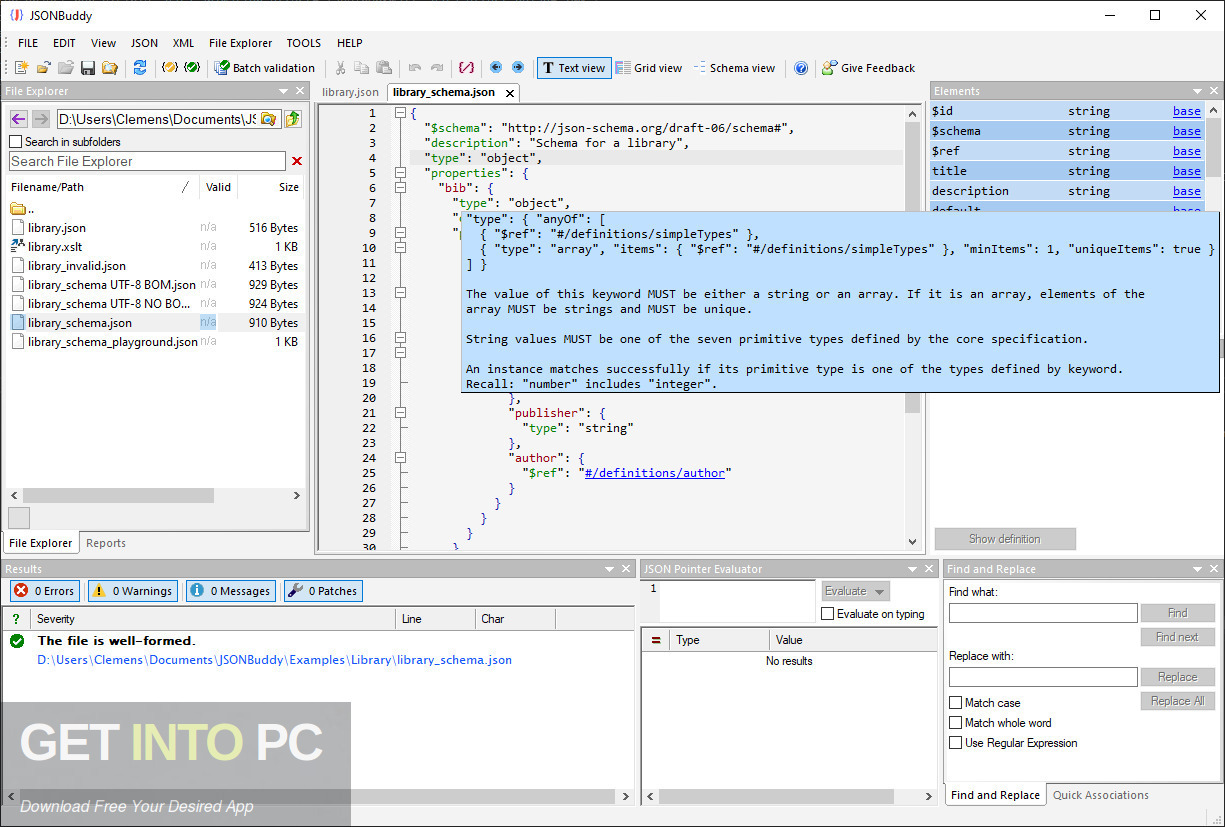Click the blue Reload arrows icon
The width and height of the screenshot is (1225, 827).
(x=140, y=68)
